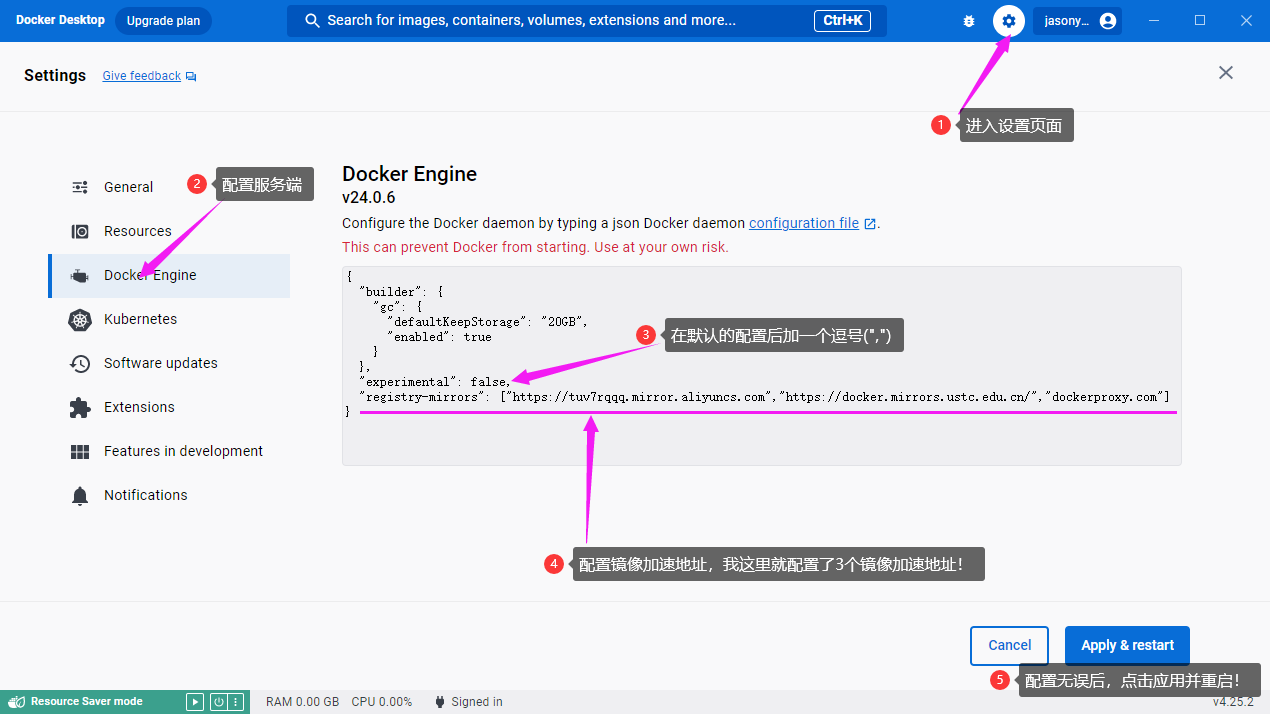This screenshot has width=1270, height=714.
Task: Start Docker with the play button
Action: click(196, 702)
